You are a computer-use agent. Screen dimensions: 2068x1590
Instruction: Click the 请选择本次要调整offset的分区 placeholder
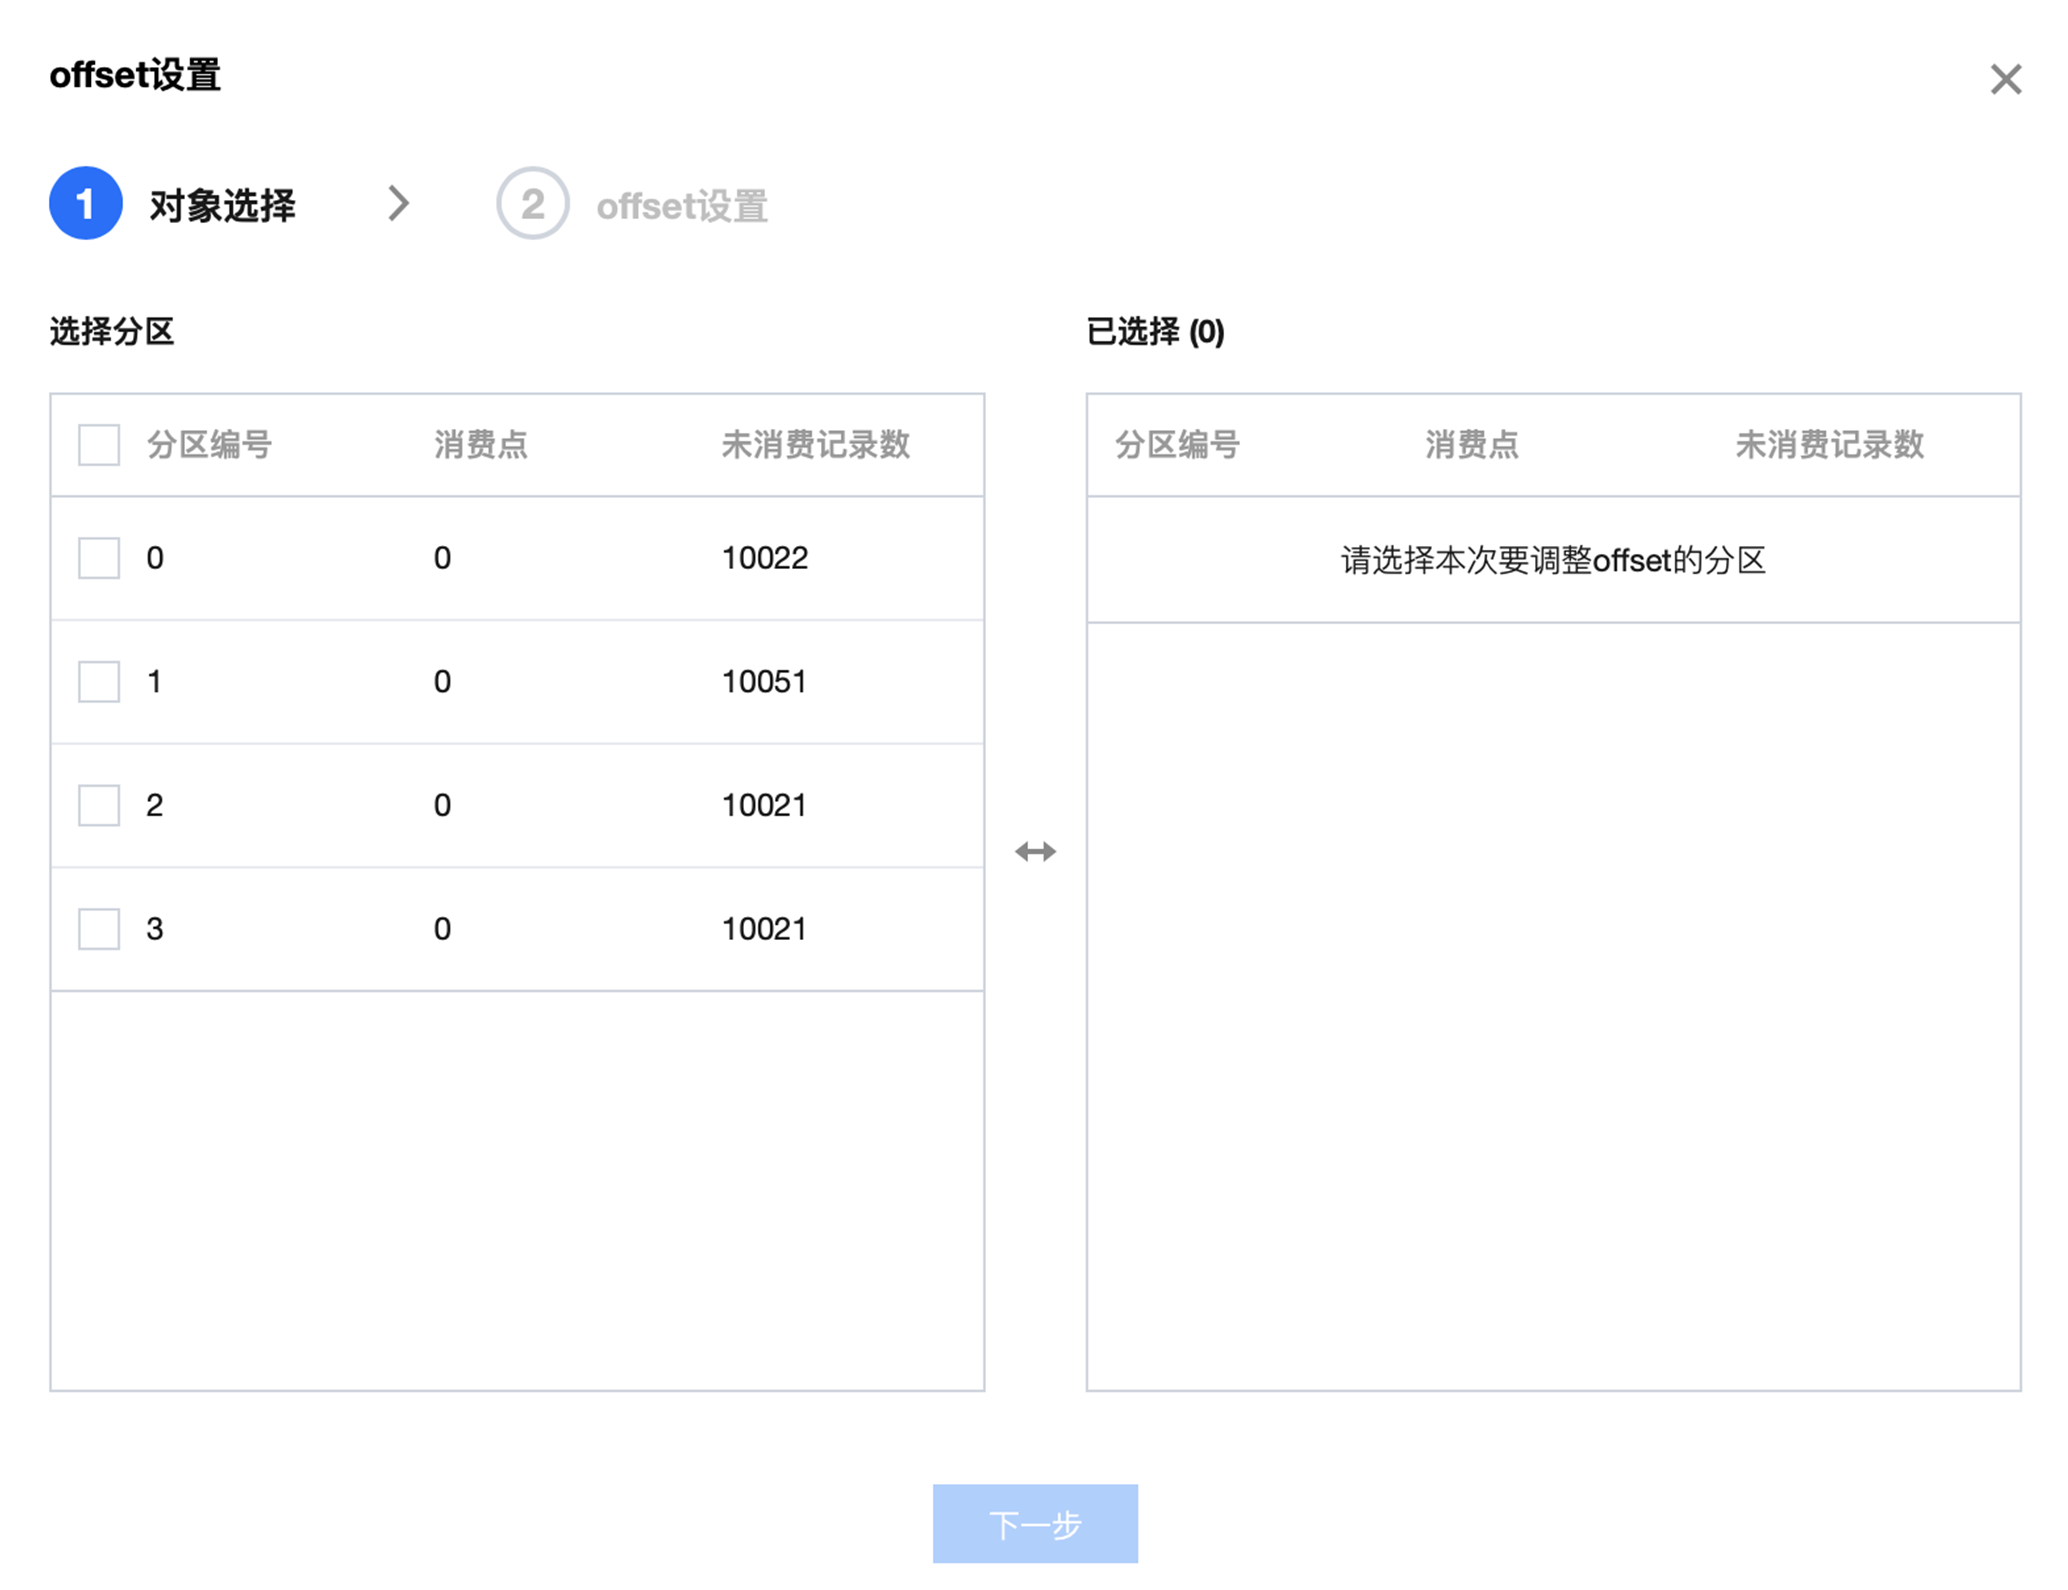click(x=1552, y=560)
